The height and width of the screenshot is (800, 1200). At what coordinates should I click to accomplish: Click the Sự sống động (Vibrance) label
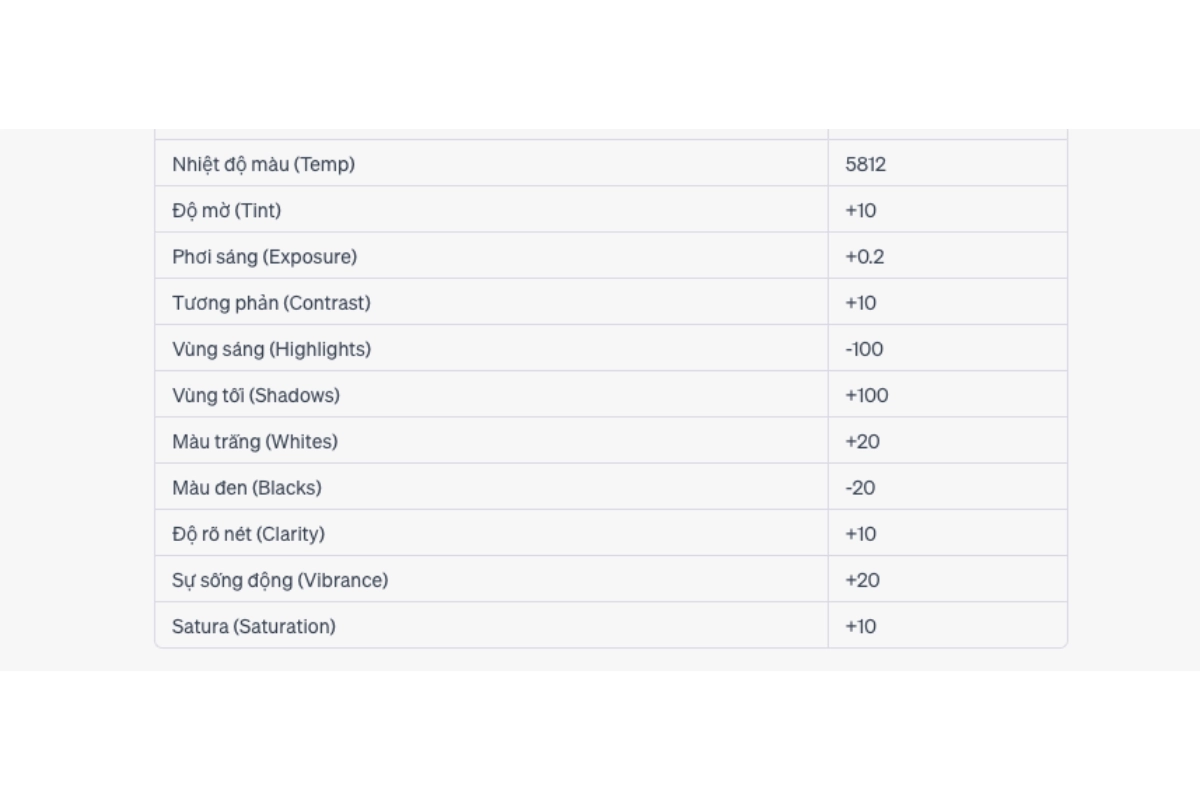[280, 580]
